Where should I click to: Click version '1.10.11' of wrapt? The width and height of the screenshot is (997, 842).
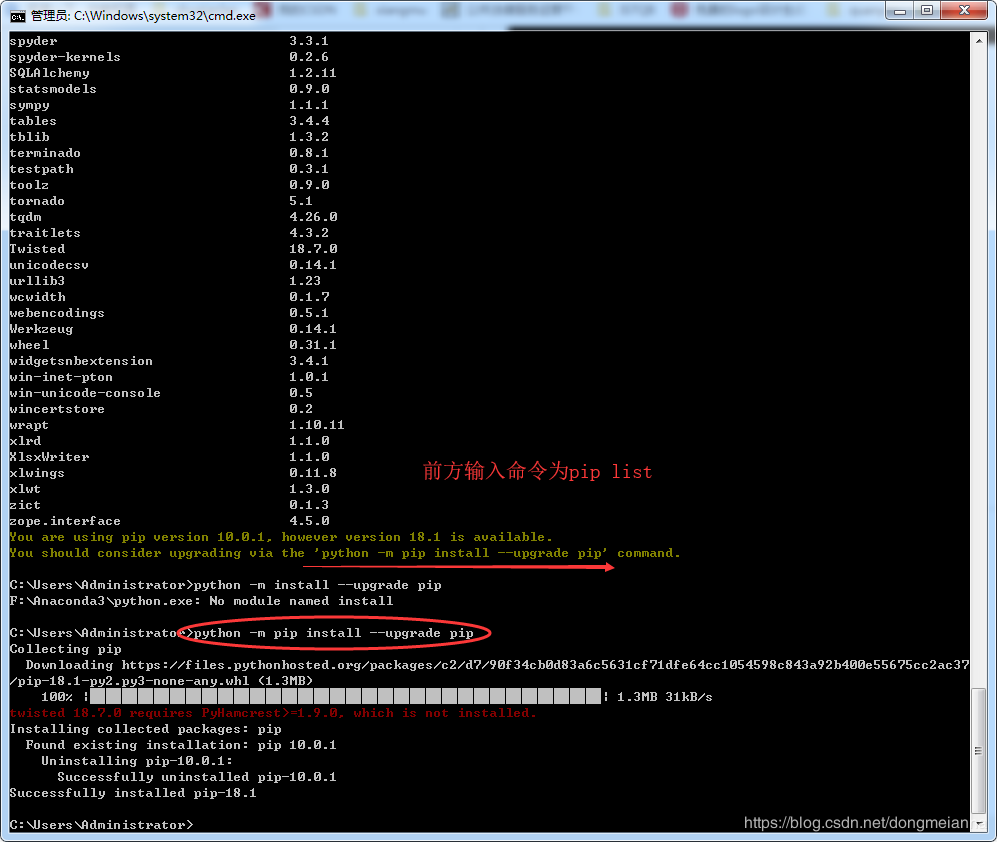point(317,425)
